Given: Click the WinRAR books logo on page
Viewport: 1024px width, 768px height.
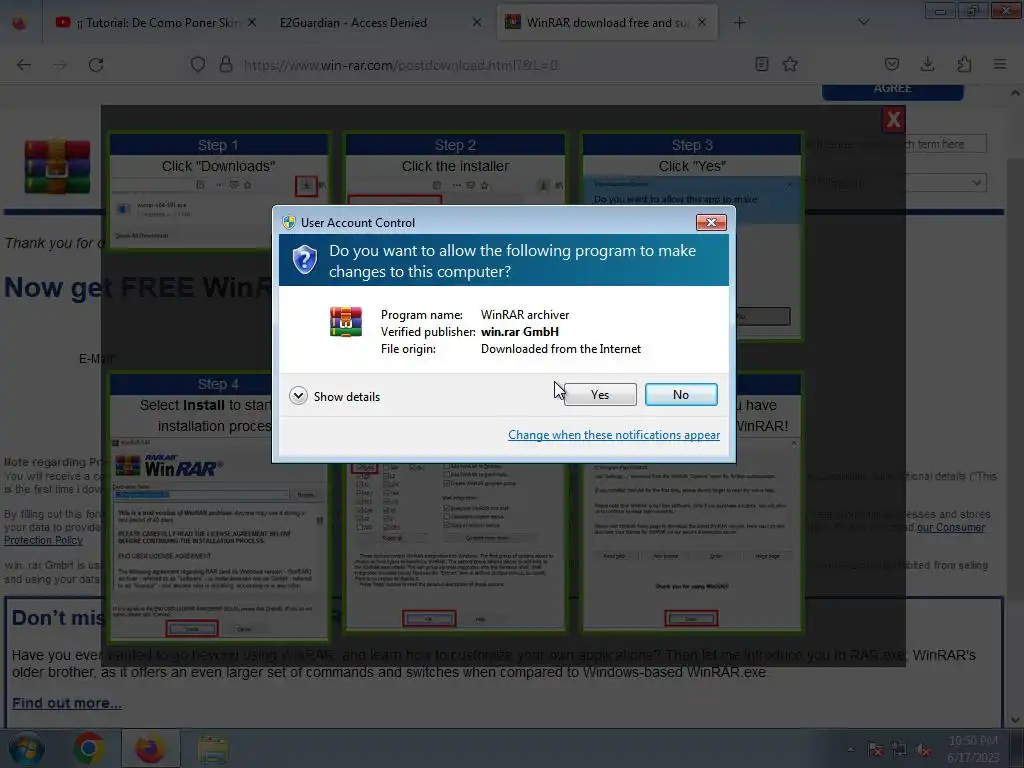Looking at the screenshot, I should (x=57, y=166).
